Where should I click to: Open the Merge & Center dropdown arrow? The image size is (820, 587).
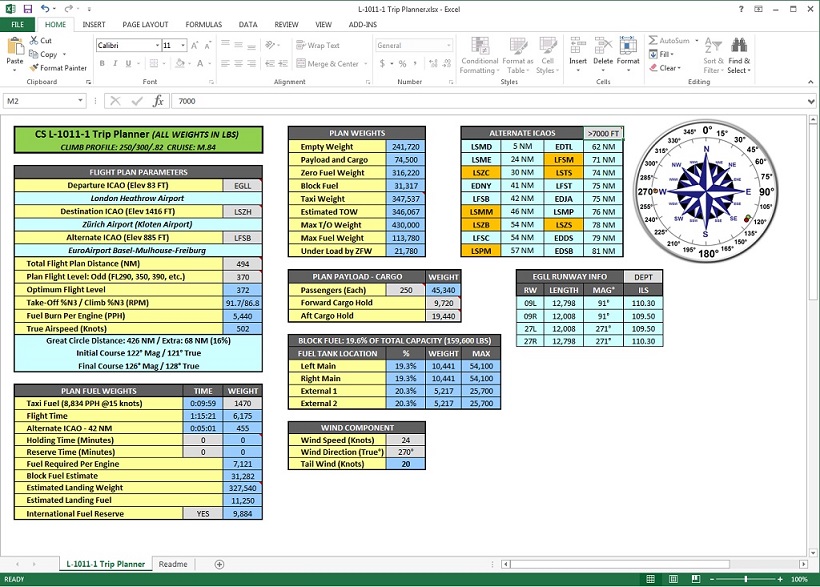[x=366, y=63]
